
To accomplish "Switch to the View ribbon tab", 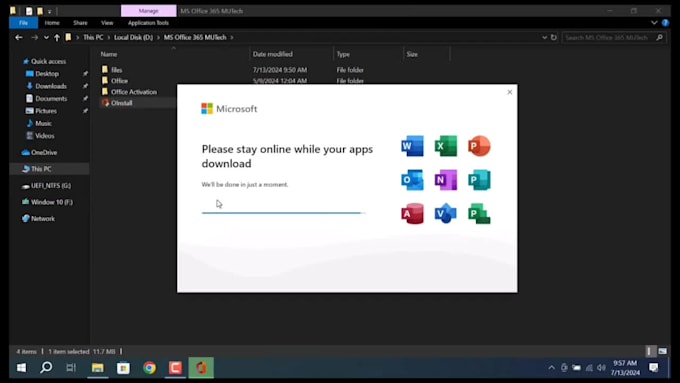I will (x=107, y=23).
